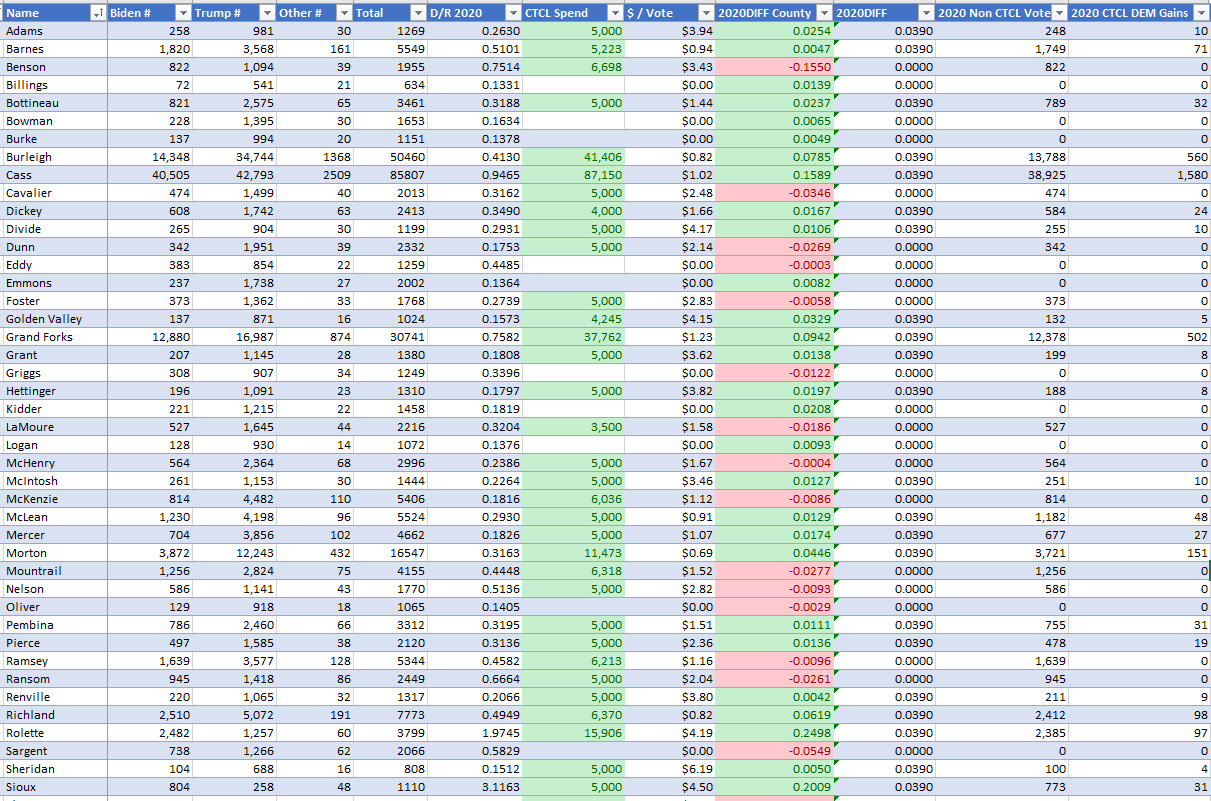Click the red -0.0549 cell for Sargent
1211x801 pixels.
click(775, 751)
